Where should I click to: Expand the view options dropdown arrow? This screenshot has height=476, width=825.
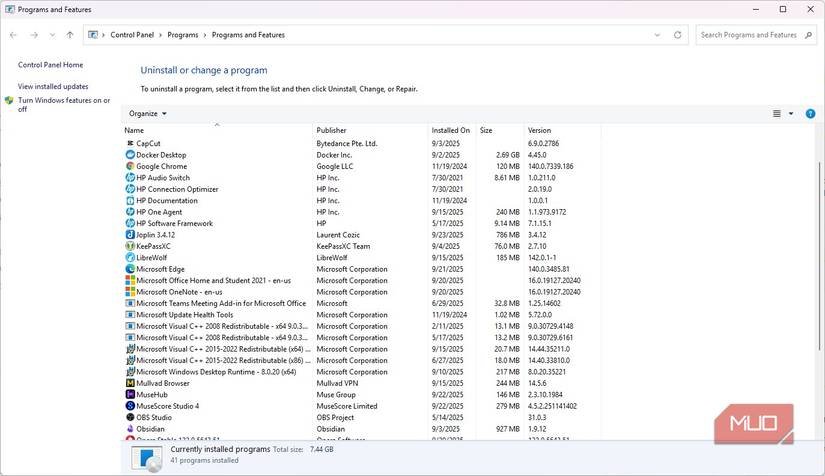point(791,114)
